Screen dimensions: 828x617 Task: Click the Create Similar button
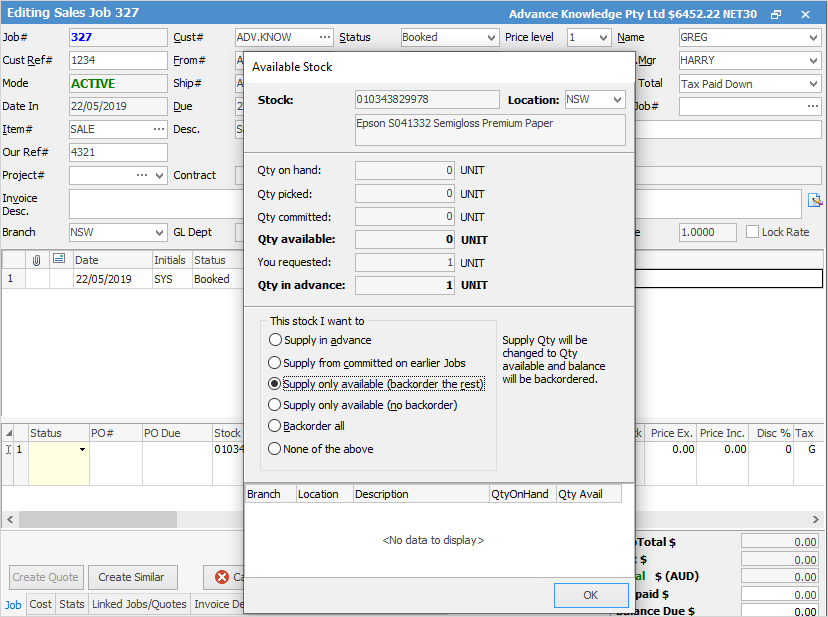132,577
